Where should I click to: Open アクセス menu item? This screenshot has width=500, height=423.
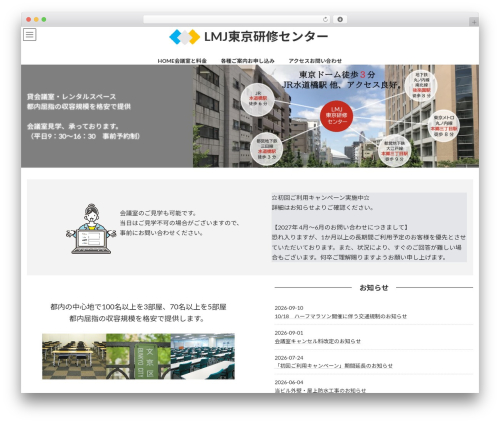(x=299, y=61)
